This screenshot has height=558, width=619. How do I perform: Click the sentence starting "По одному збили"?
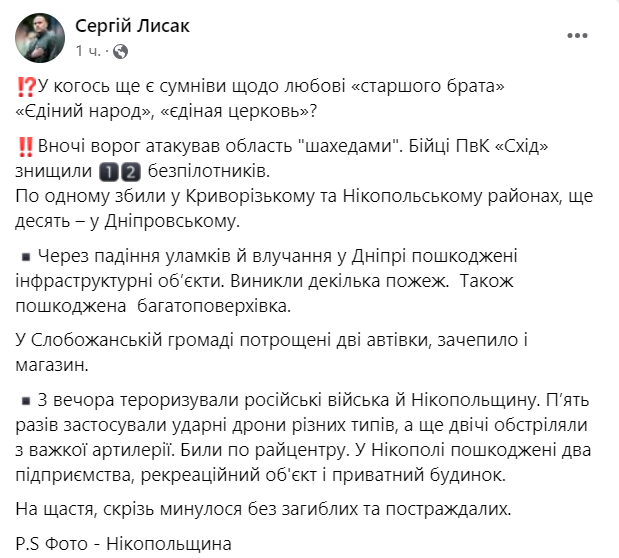point(300,192)
